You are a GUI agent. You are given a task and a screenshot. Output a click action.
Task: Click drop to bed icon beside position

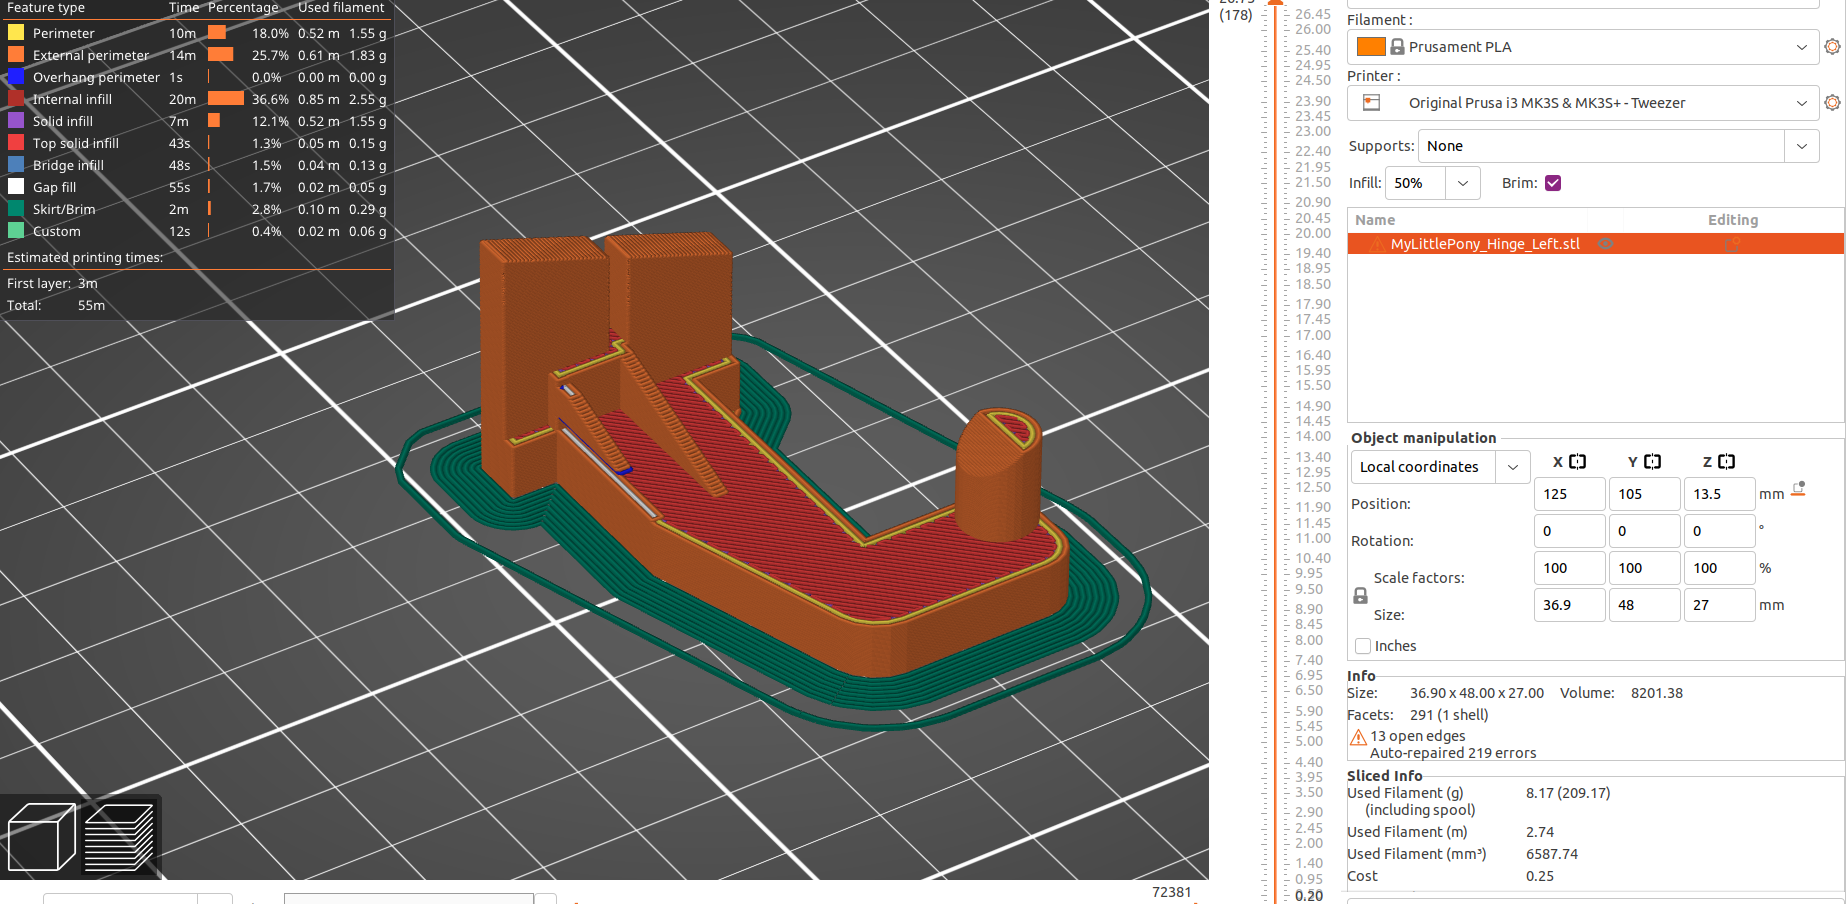1798,490
